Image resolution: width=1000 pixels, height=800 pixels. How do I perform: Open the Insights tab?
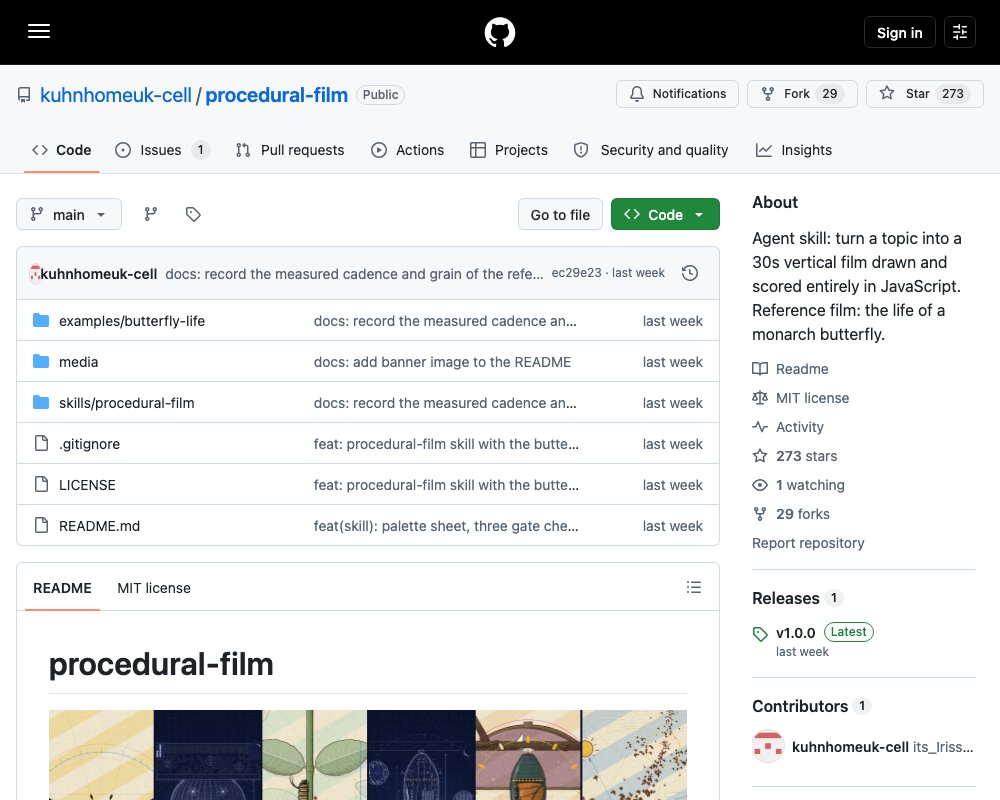click(x=794, y=150)
